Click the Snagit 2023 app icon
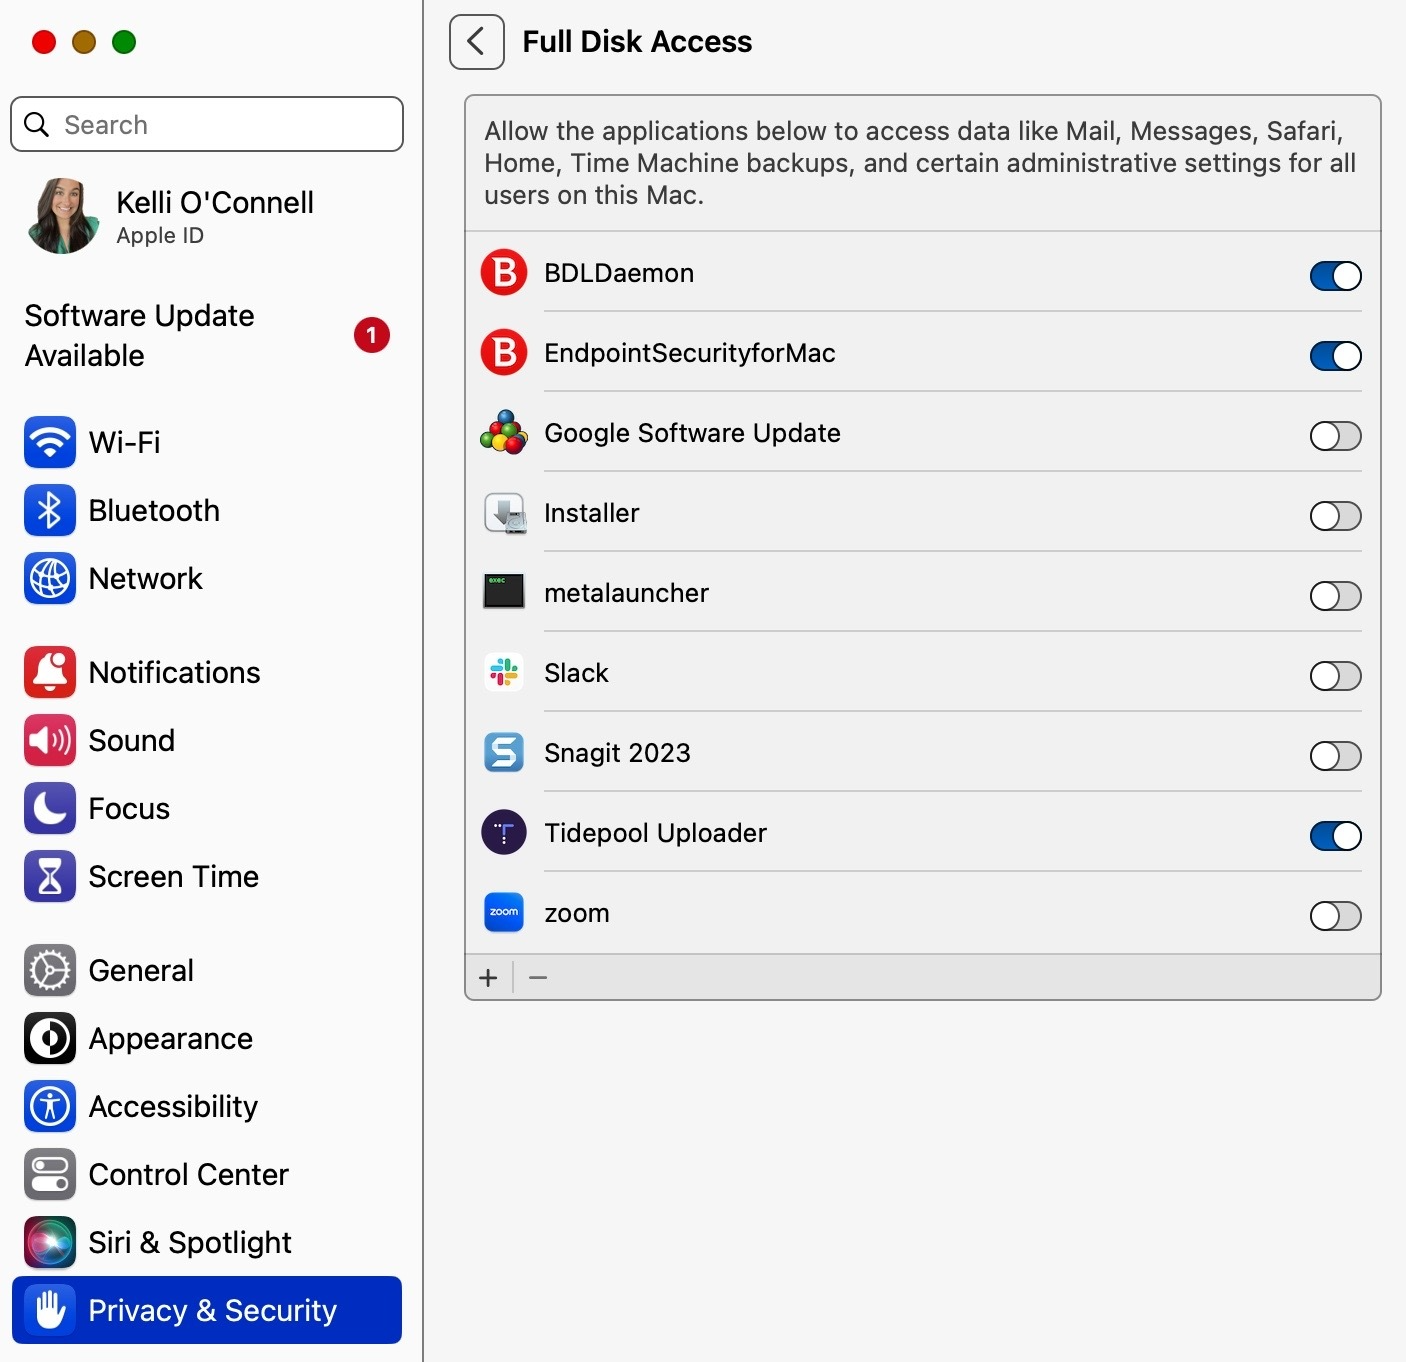1406x1362 pixels. coord(504,752)
